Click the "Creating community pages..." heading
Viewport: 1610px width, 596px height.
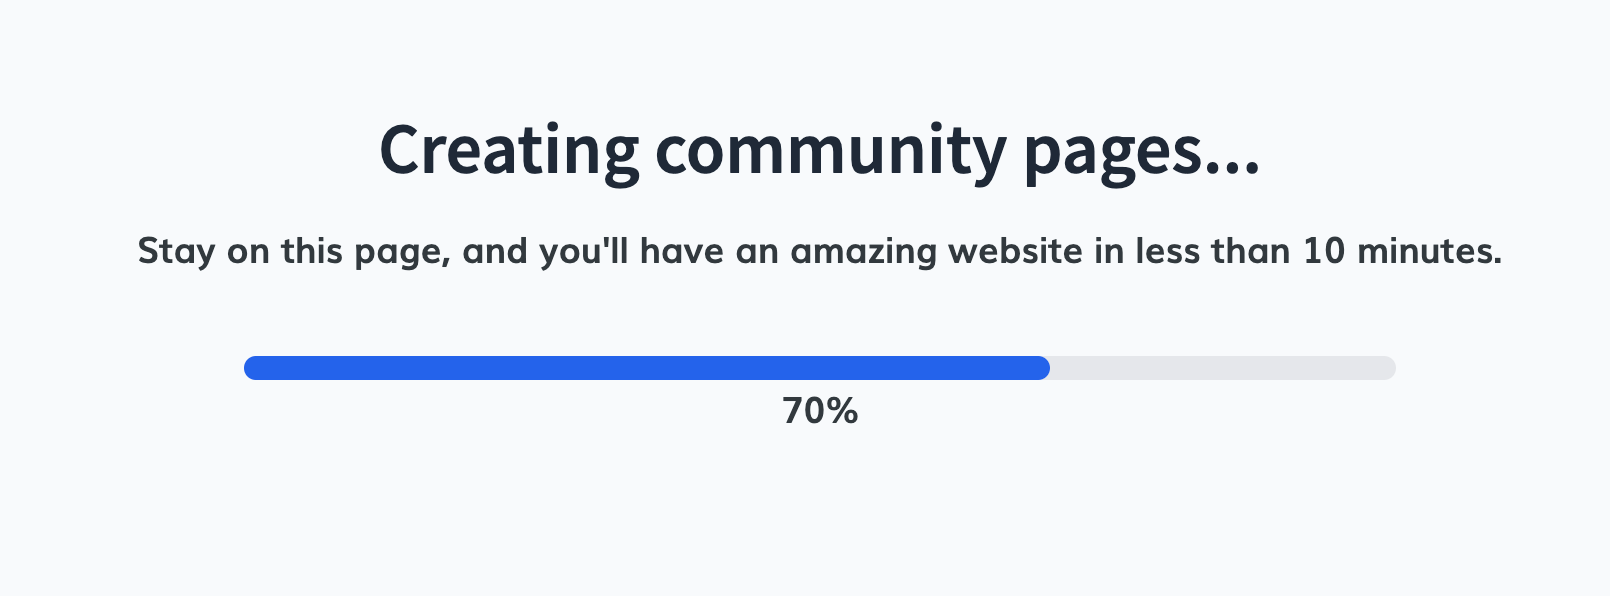click(x=819, y=150)
